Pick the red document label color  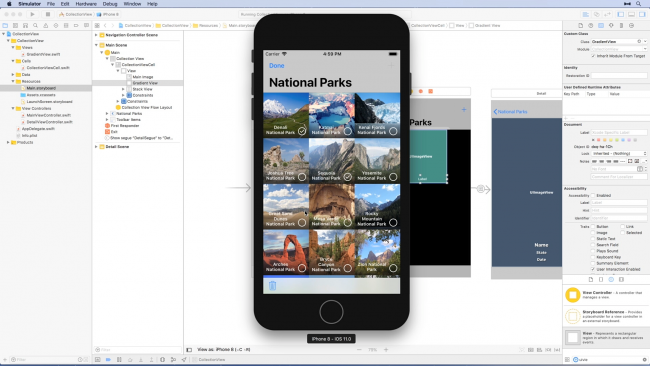click(598, 140)
